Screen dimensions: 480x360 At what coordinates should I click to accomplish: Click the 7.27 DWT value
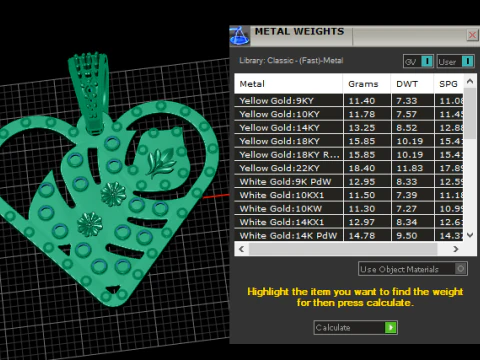pos(406,209)
